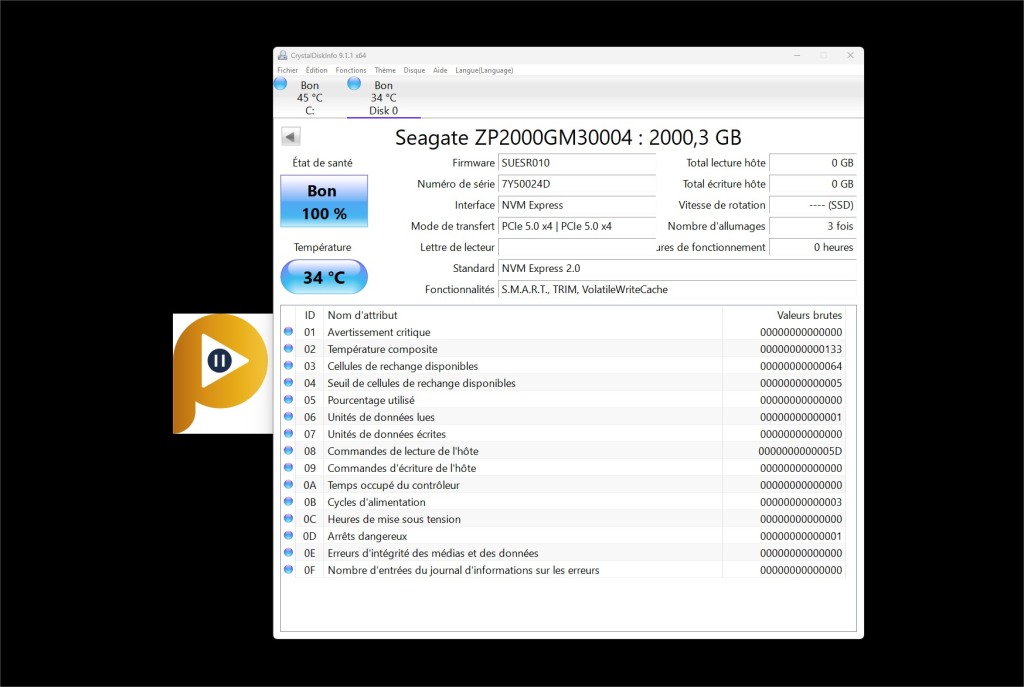Click the 34 °C temperature button
This screenshot has height=687, width=1024.
[324, 277]
